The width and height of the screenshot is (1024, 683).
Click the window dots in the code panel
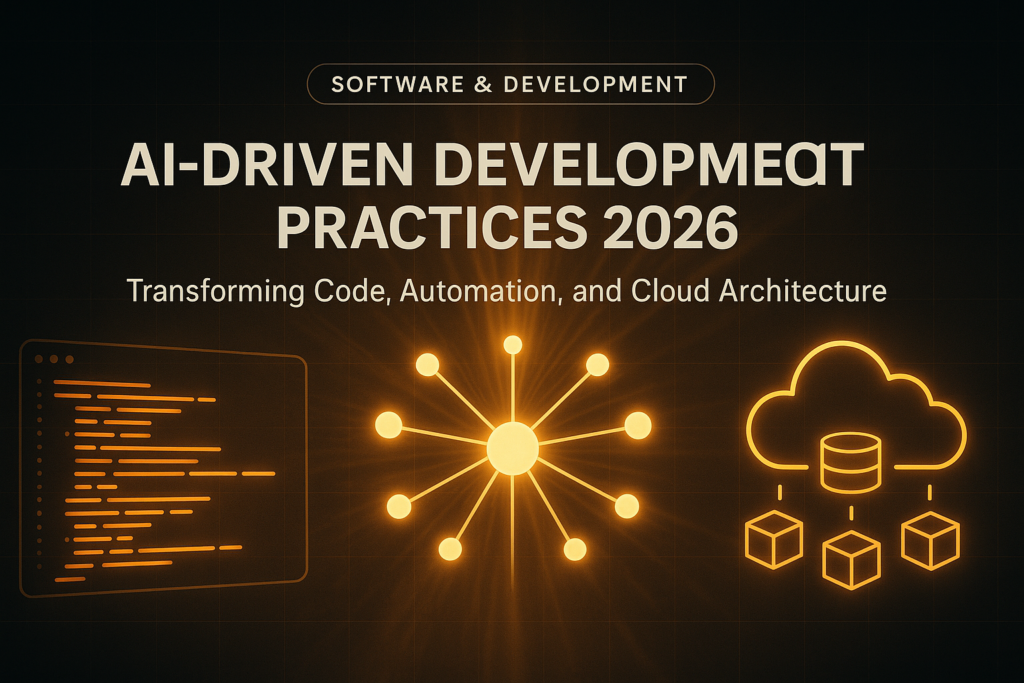click(54, 359)
